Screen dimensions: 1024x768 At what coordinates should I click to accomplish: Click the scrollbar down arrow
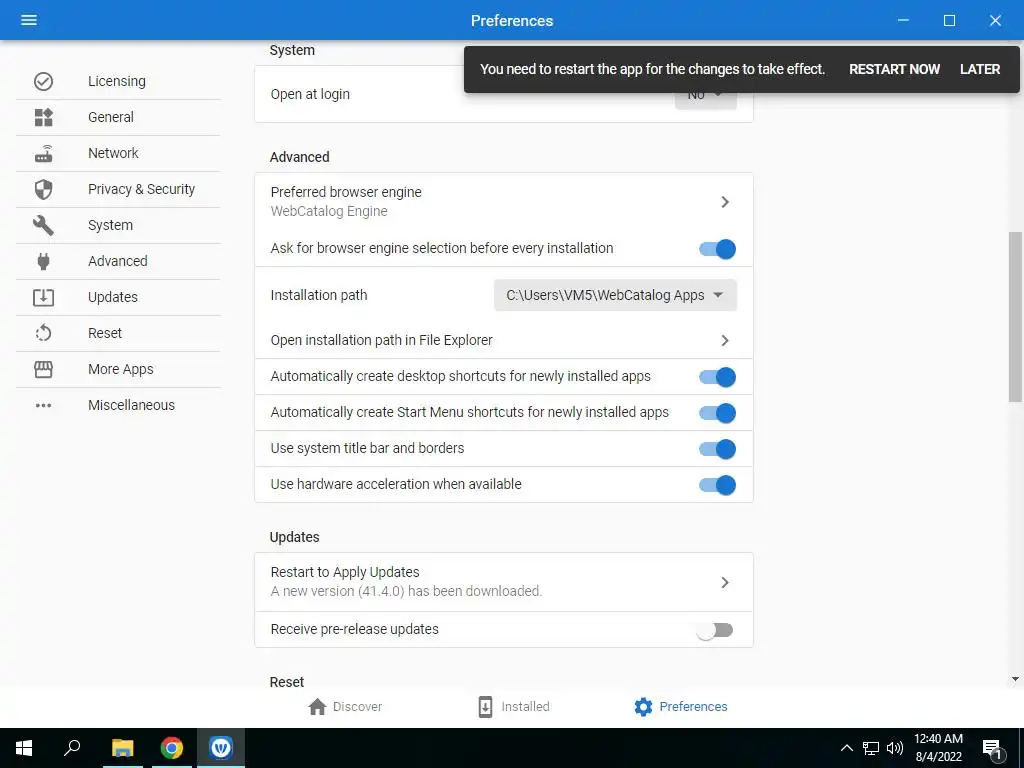pyautogui.click(x=1015, y=679)
